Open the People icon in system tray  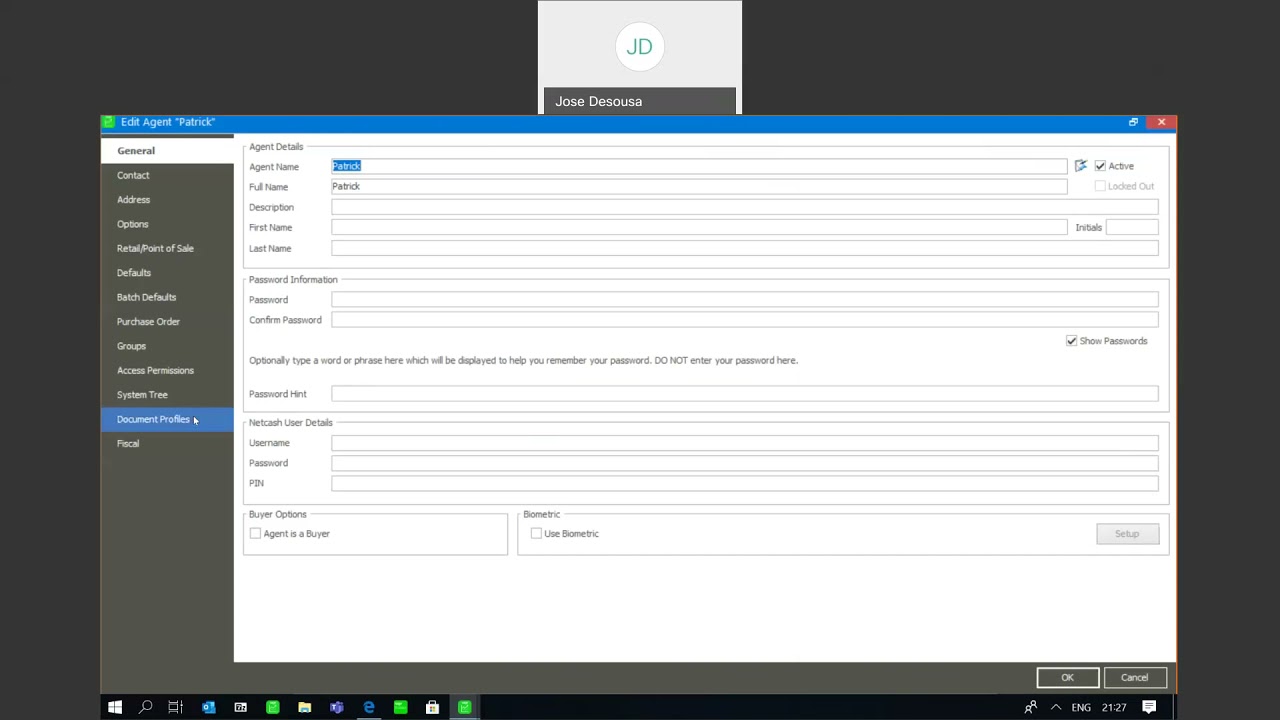1030,707
